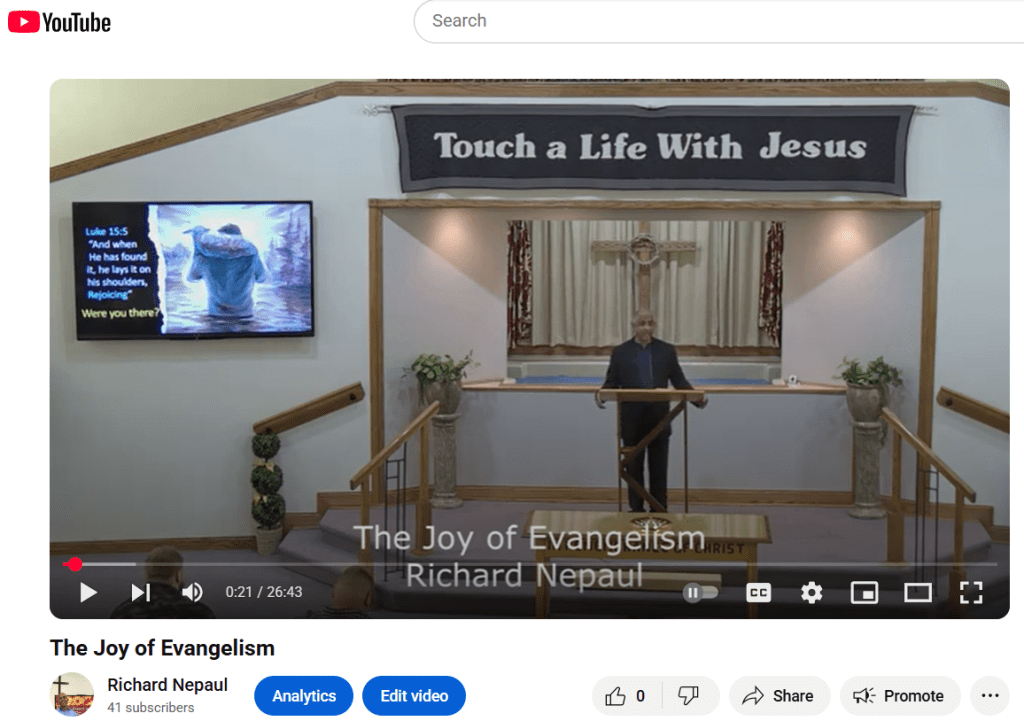This screenshot has height=721, width=1024.
Task: Skip to the next video
Action: point(141,592)
